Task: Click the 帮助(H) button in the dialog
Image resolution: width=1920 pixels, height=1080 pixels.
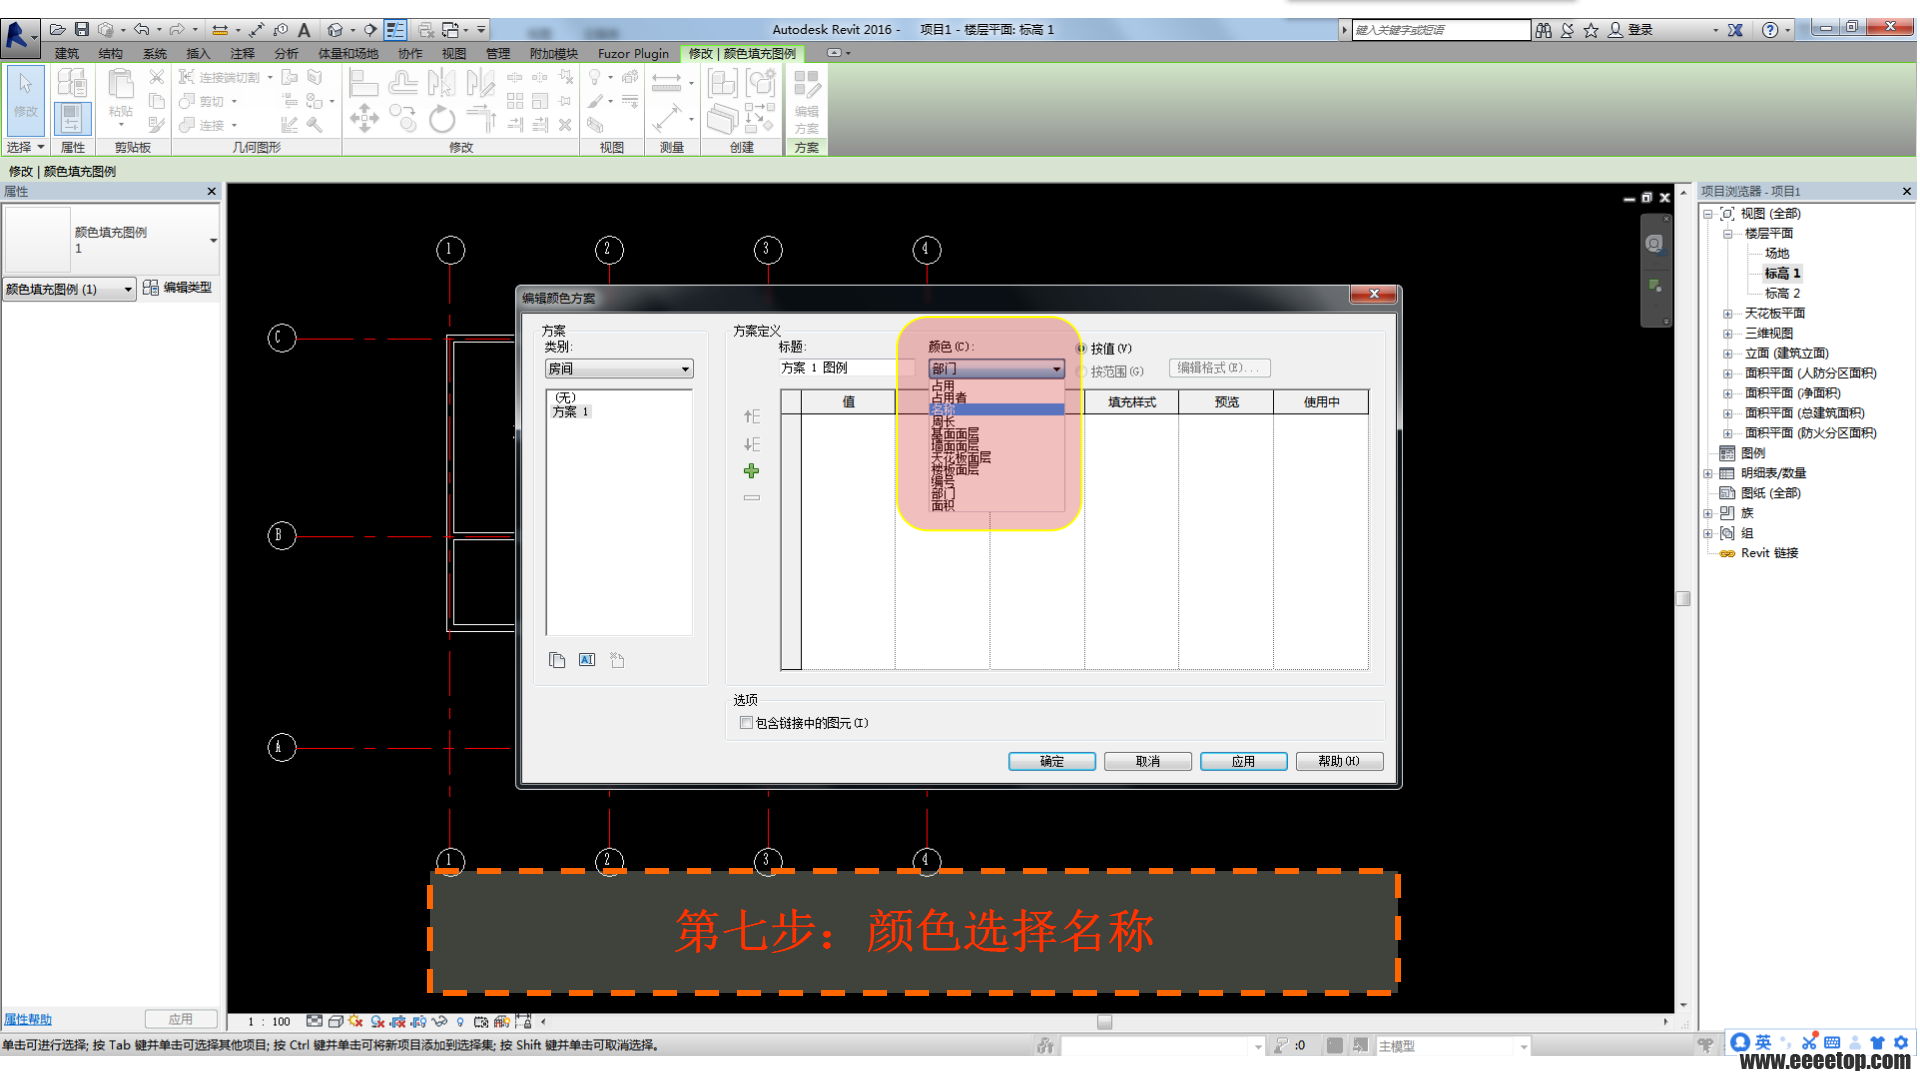Action: [x=1339, y=761]
